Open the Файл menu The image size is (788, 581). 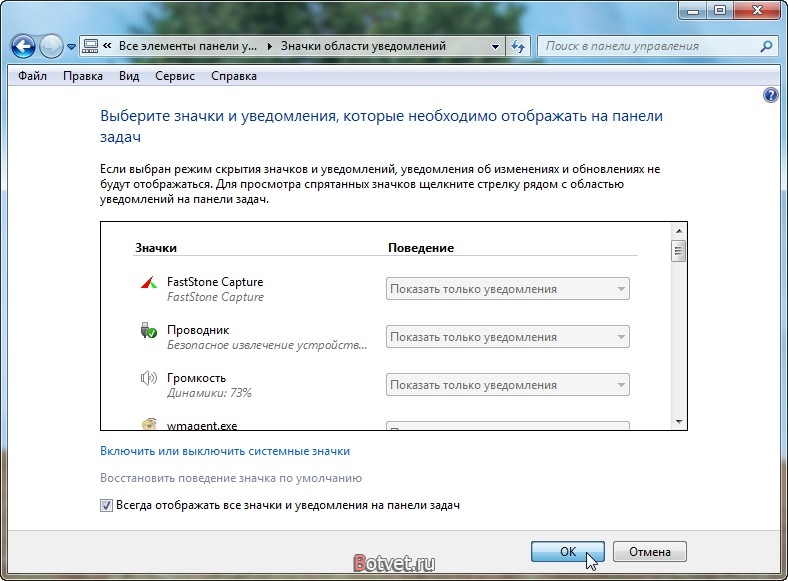tap(32, 76)
